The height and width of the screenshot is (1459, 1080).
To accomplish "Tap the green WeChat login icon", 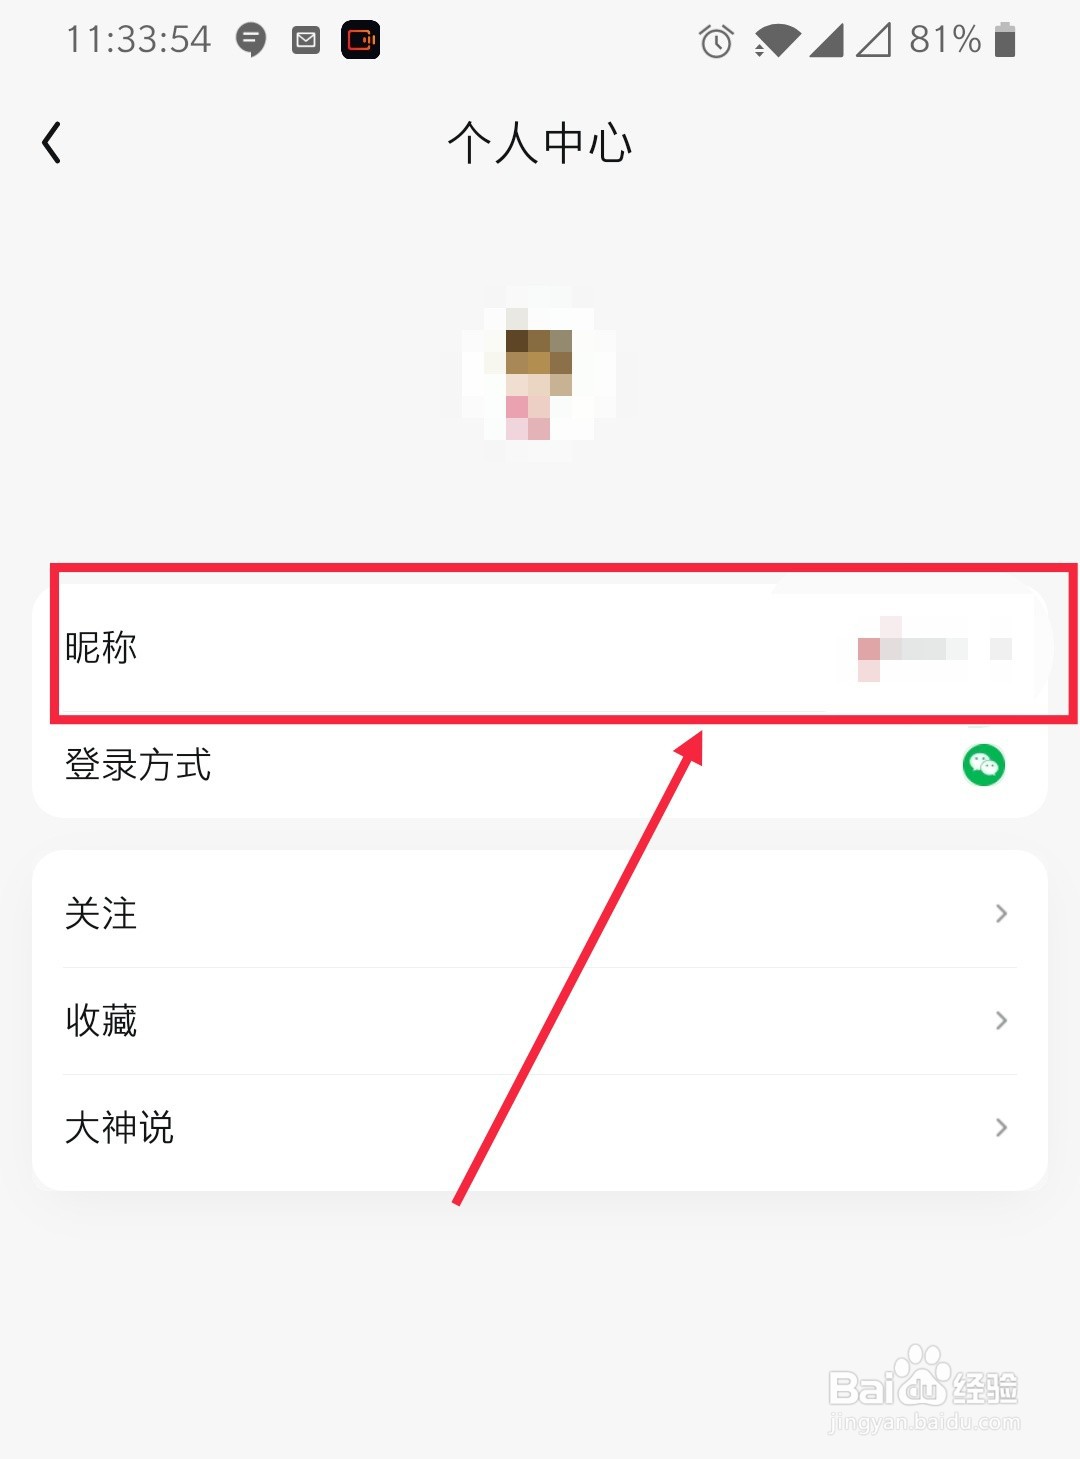I will pyautogui.click(x=984, y=765).
